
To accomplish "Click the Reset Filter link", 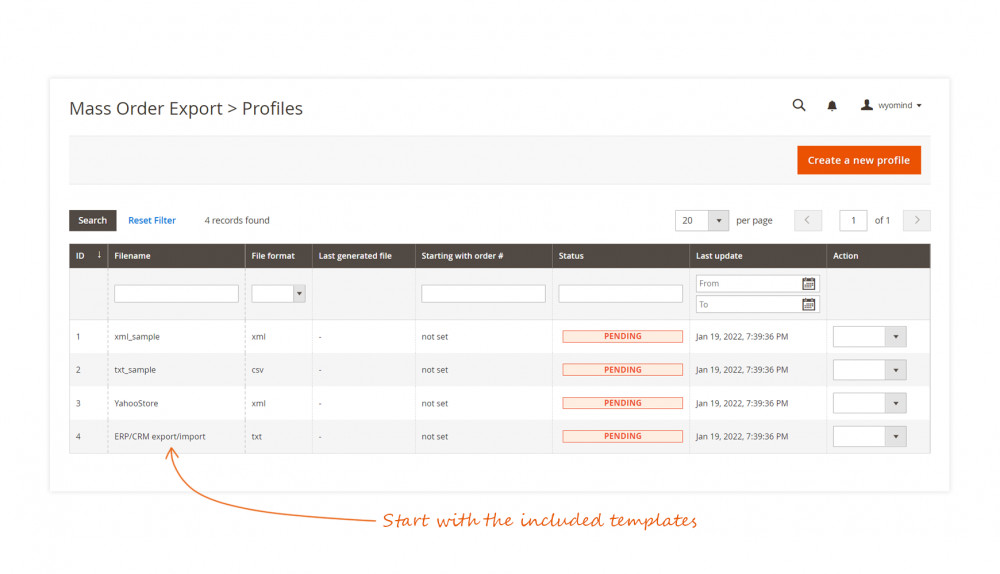I will click(152, 221).
